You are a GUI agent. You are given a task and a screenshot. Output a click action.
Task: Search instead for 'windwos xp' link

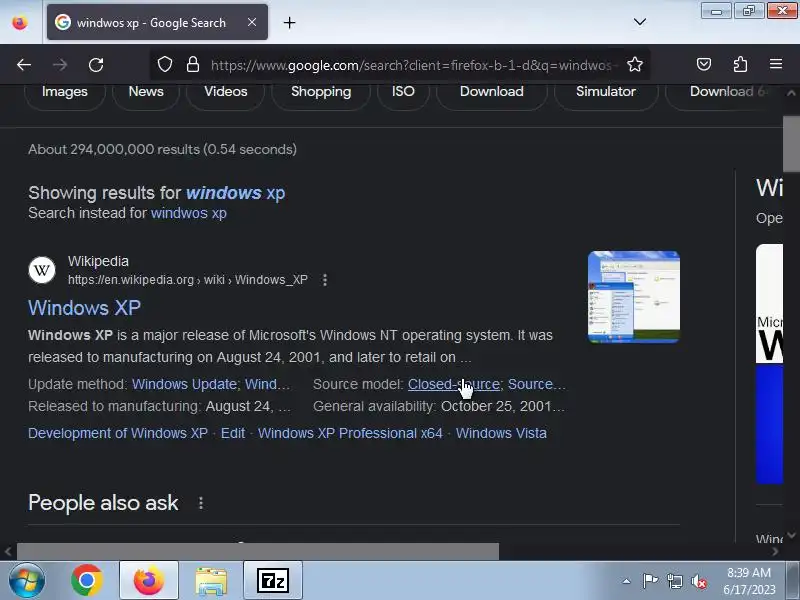[188, 213]
